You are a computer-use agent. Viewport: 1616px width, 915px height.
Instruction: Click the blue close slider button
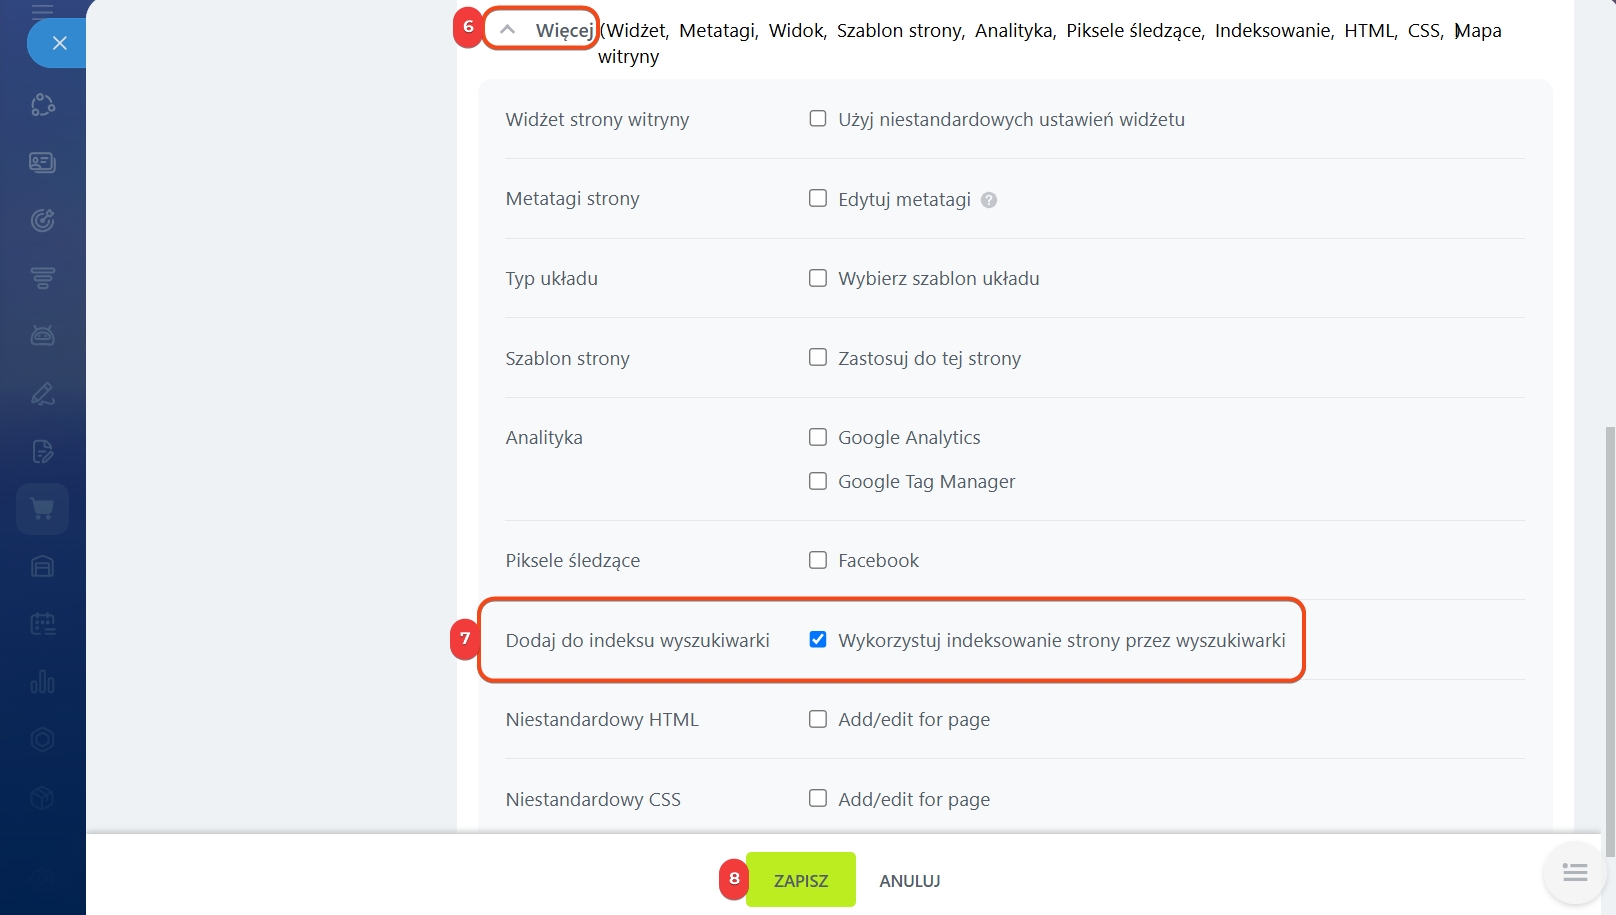[59, 43]
